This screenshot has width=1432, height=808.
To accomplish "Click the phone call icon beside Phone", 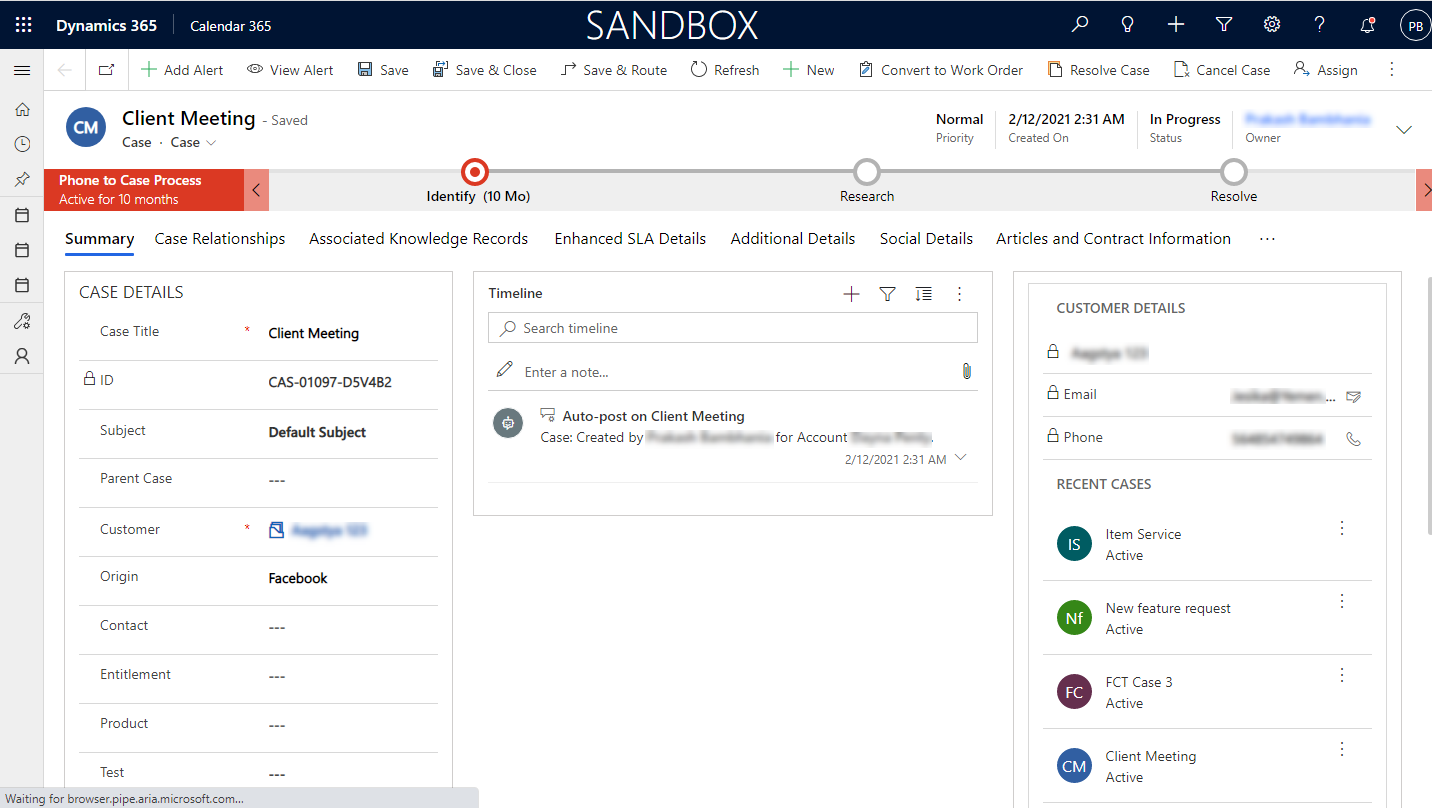I will pyautogui.click(x=1353, y=438).
